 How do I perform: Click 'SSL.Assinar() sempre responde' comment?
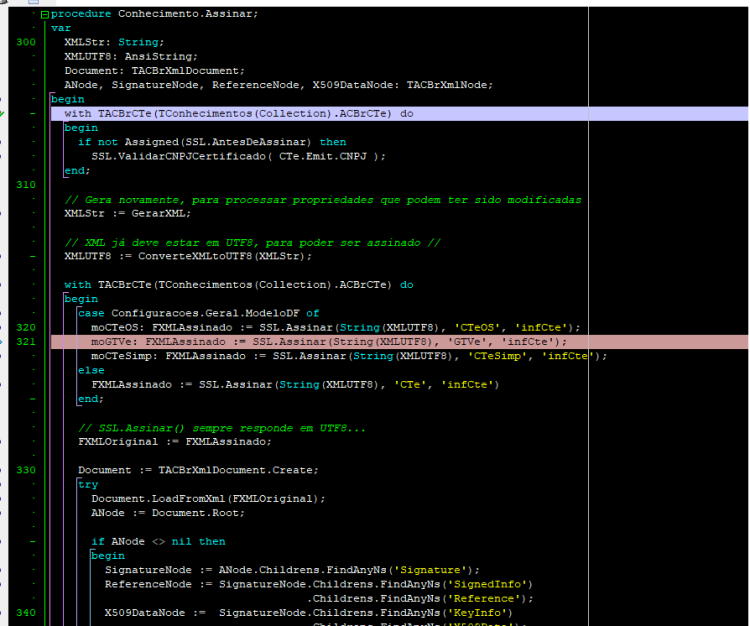point(222,428)
